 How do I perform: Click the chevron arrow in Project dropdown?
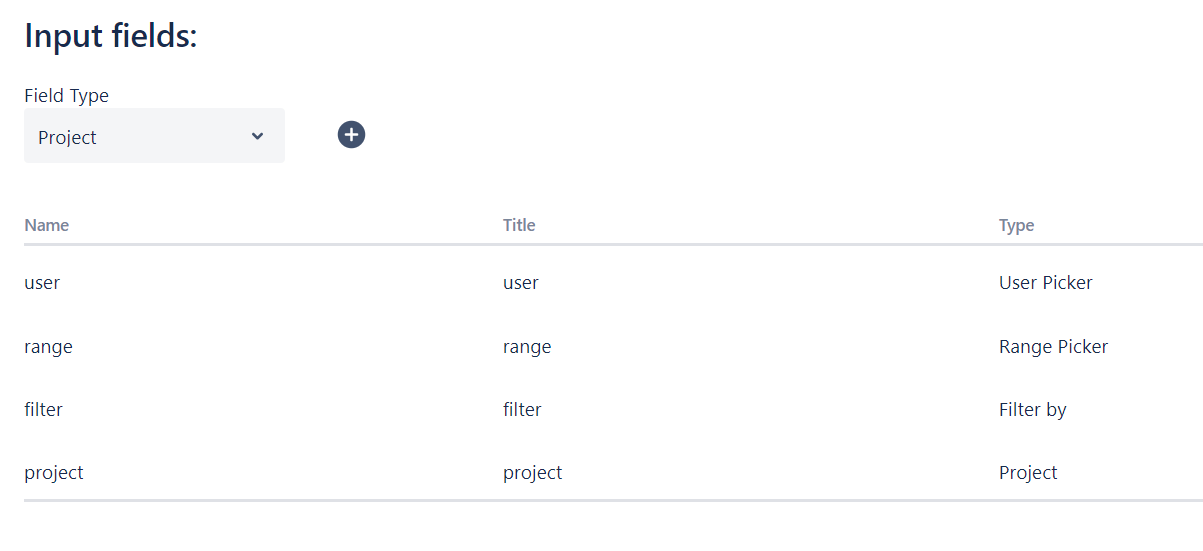coord(257,136)
